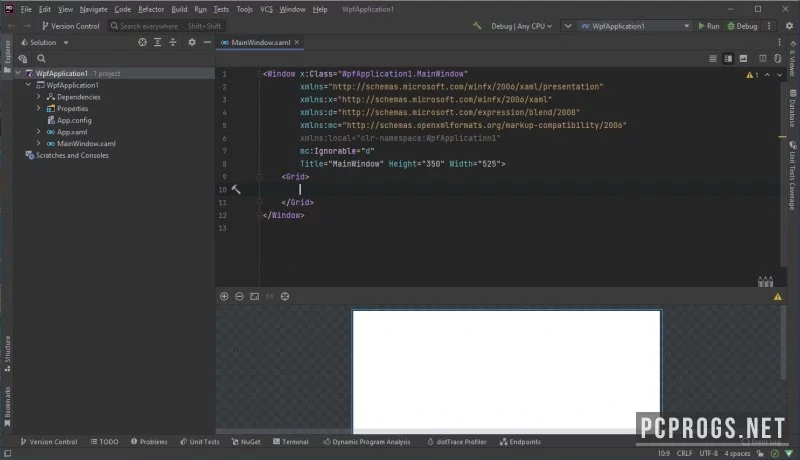The image size is (800, 460).
Task: Click the Debug button
Action: pos(742,26)
